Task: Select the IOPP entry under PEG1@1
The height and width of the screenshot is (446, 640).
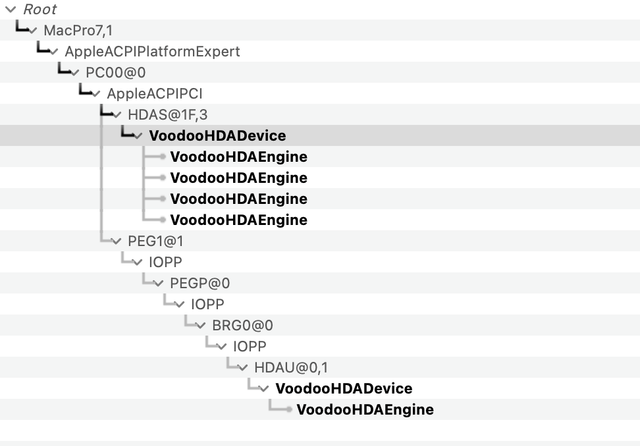Action: coord(165,262)
